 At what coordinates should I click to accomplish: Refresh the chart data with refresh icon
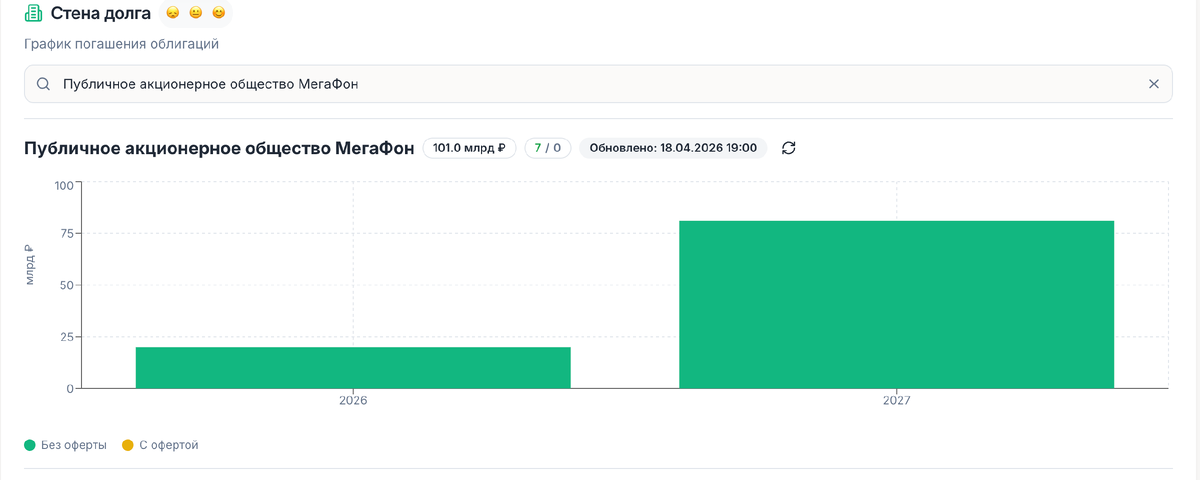pyautogui.click(x=789, y=148)
